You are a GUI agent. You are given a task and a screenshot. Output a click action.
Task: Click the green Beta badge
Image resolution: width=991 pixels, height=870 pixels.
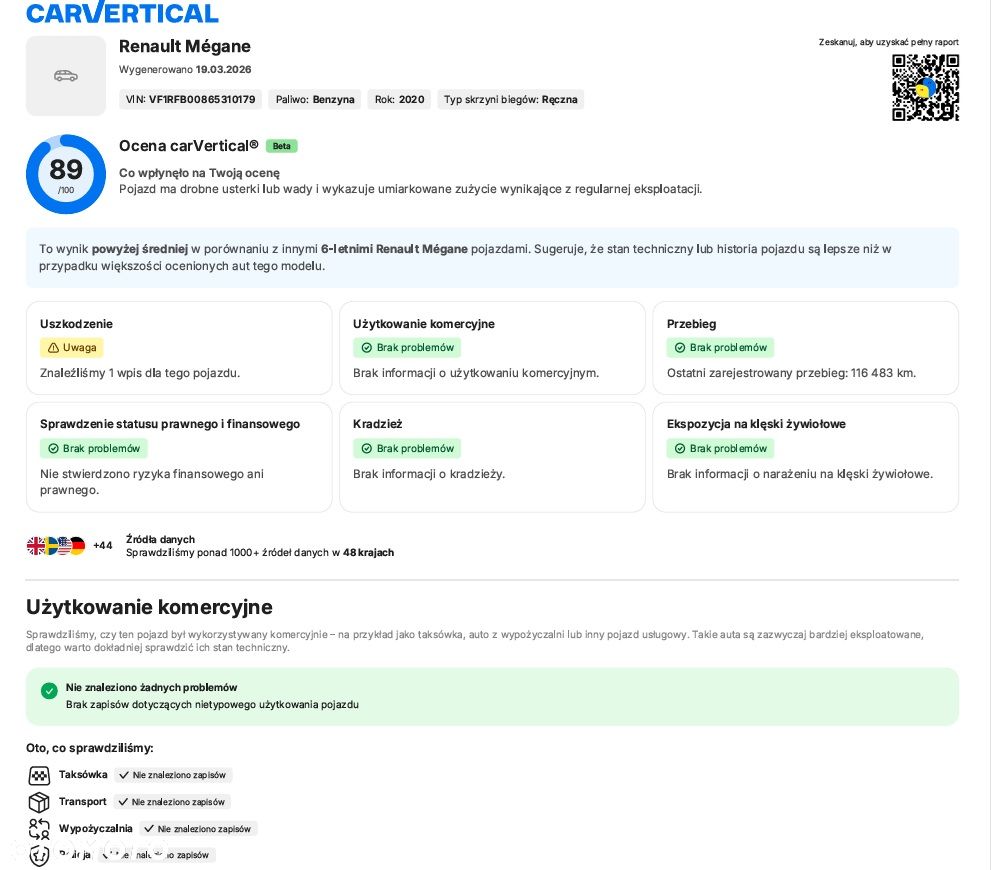click(281, 146)
